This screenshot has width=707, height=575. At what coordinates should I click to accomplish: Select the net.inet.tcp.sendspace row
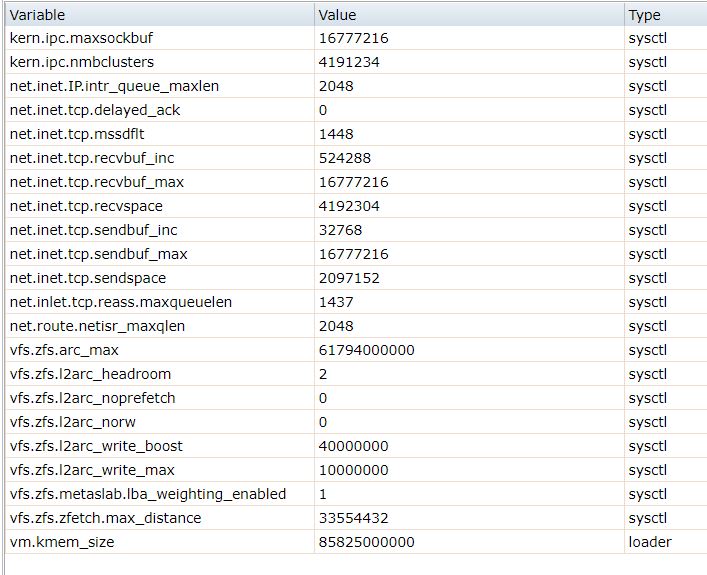click(356, 278)
